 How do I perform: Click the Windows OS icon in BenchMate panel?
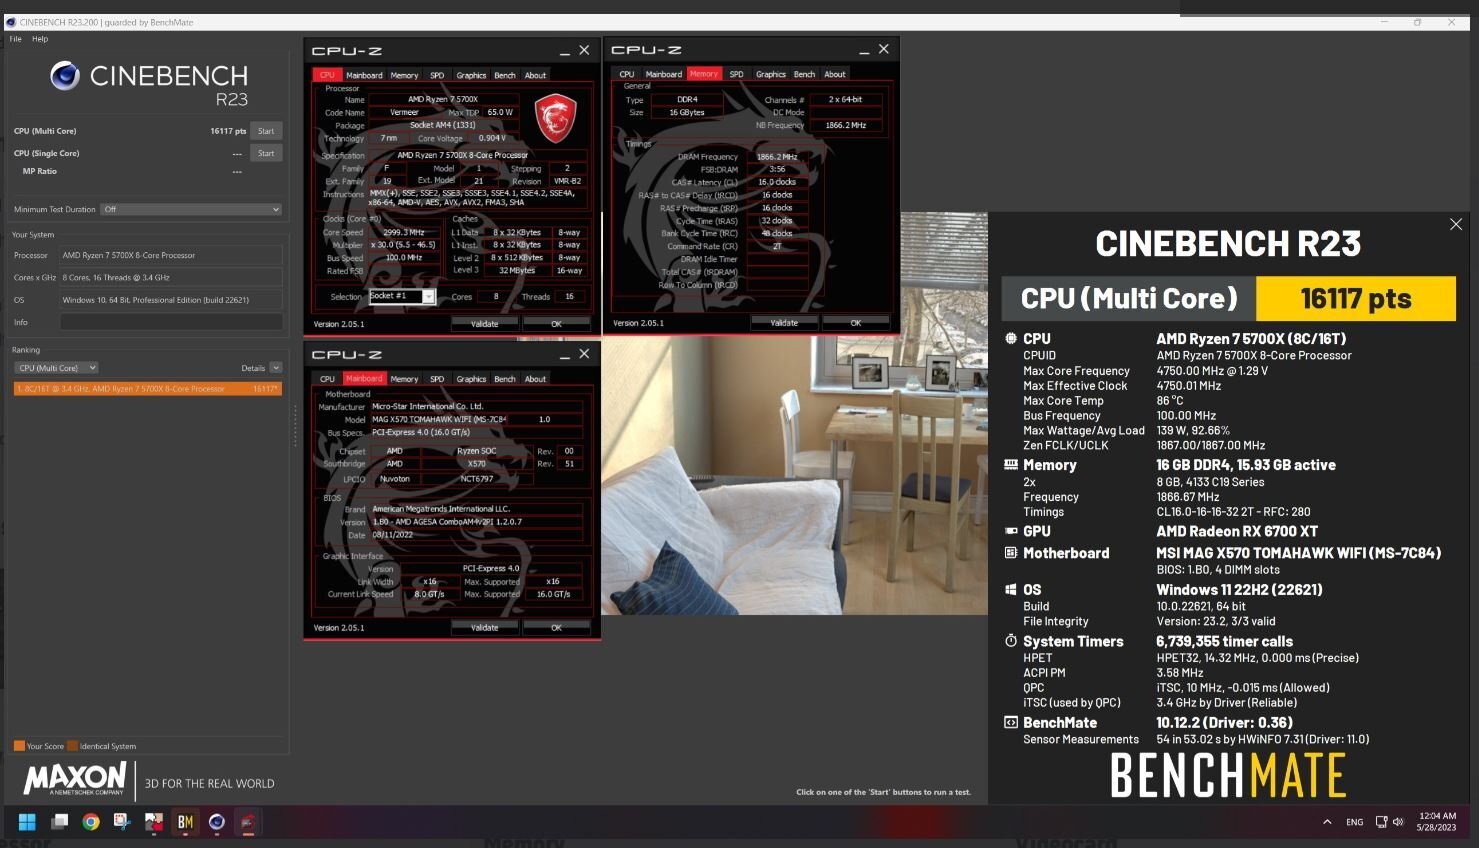pos(1011,590)
